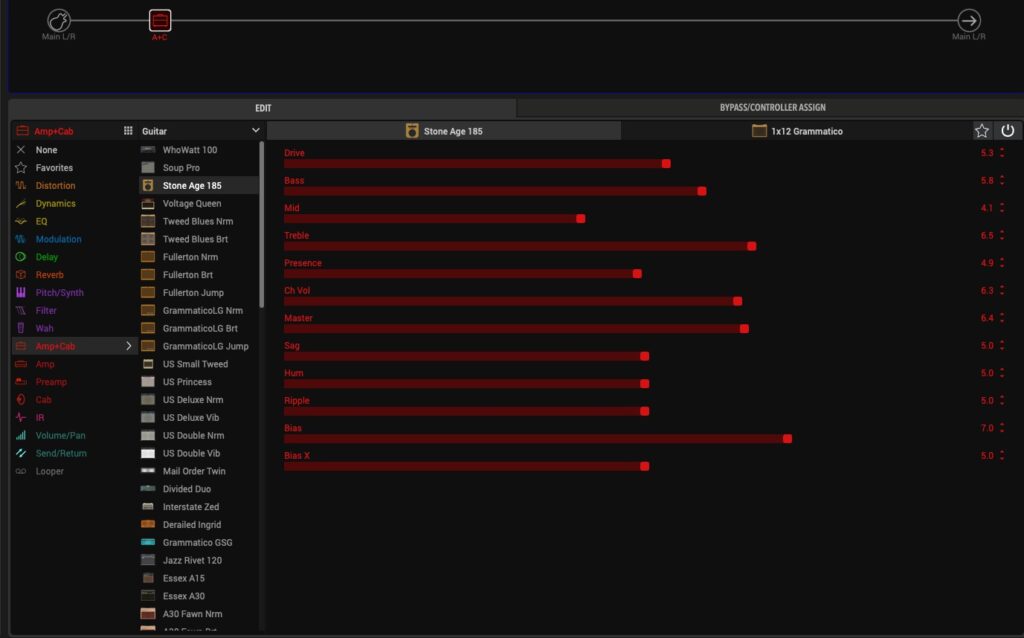Select the Distortion category icon

(21, 186)
